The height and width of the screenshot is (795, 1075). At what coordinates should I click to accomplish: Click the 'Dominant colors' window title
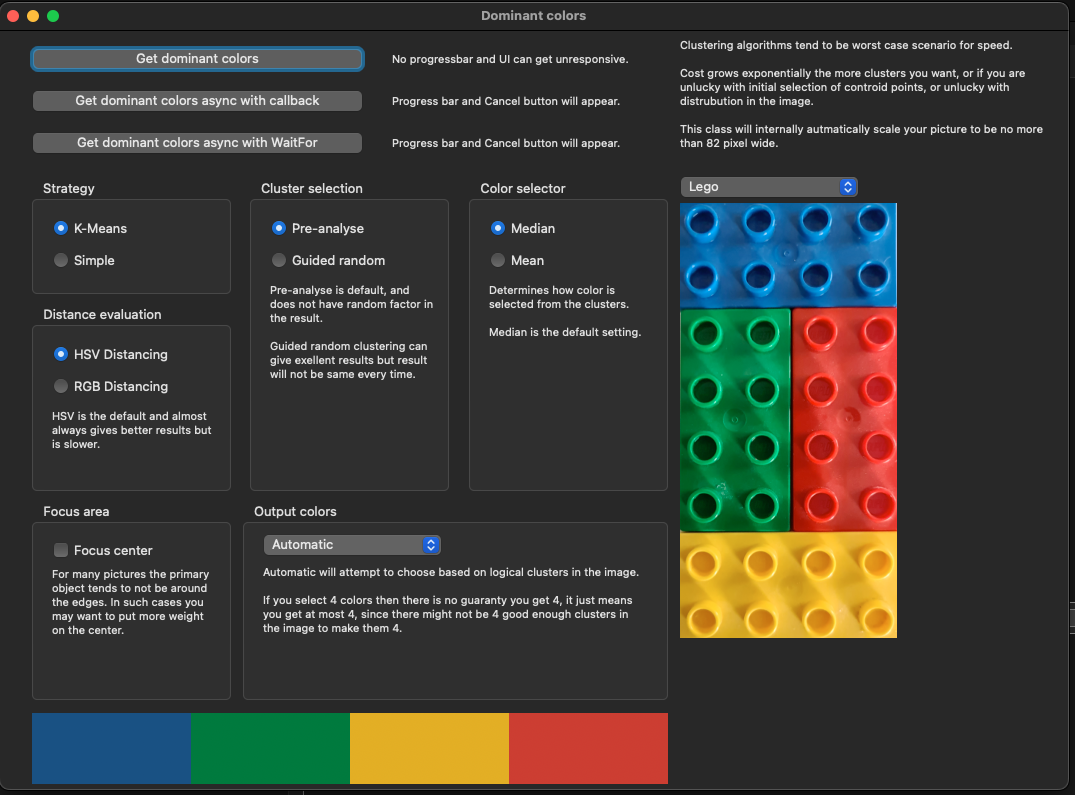tap(533, 16)
